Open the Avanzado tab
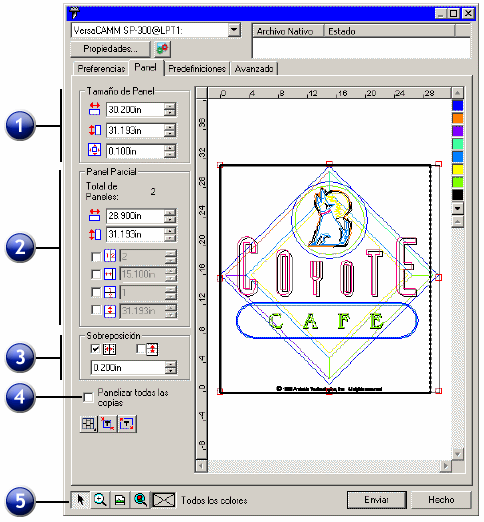Viewport: 484px width, 522px height. click(254, 69)
